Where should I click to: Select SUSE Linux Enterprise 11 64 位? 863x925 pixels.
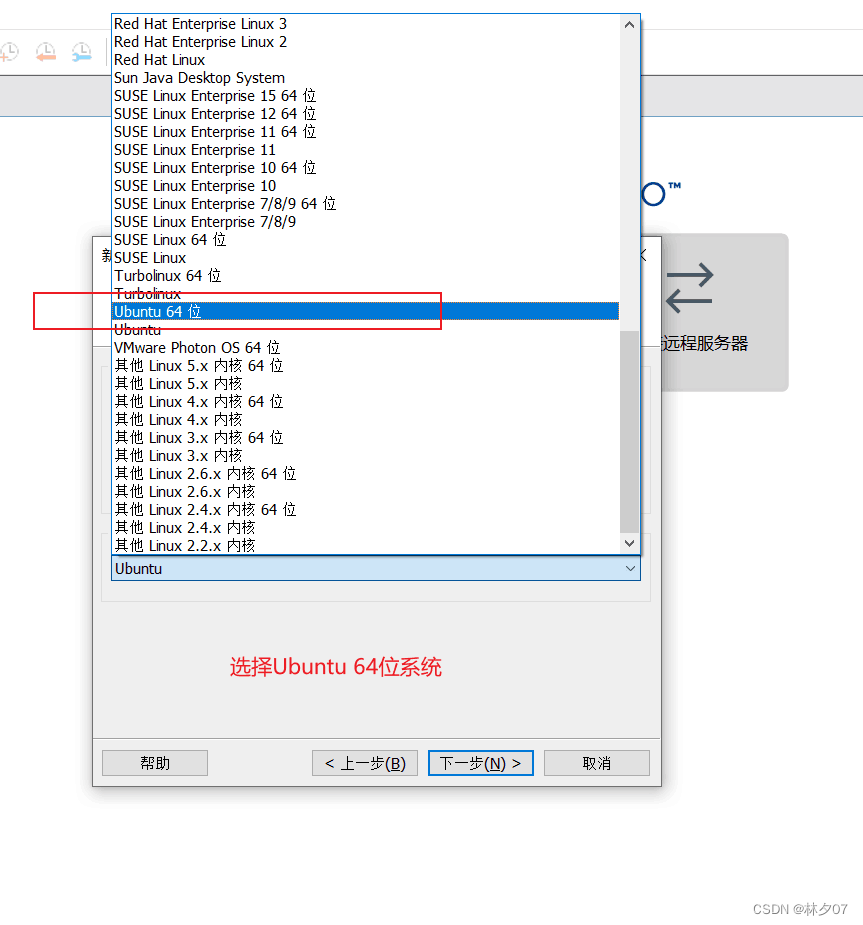click(365, 132)
